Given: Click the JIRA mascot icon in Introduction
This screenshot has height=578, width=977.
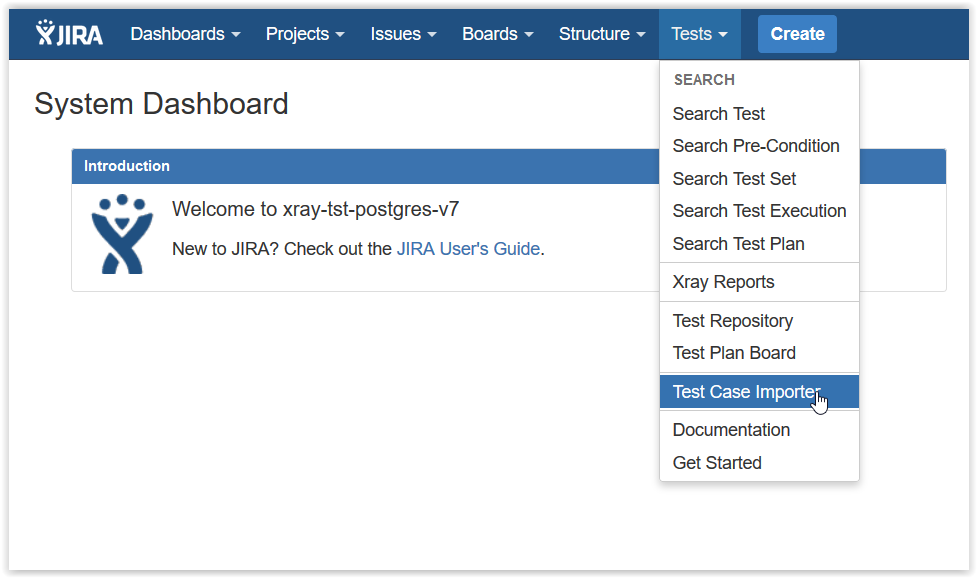Looking at the screenshot, I should coord(122,234).
